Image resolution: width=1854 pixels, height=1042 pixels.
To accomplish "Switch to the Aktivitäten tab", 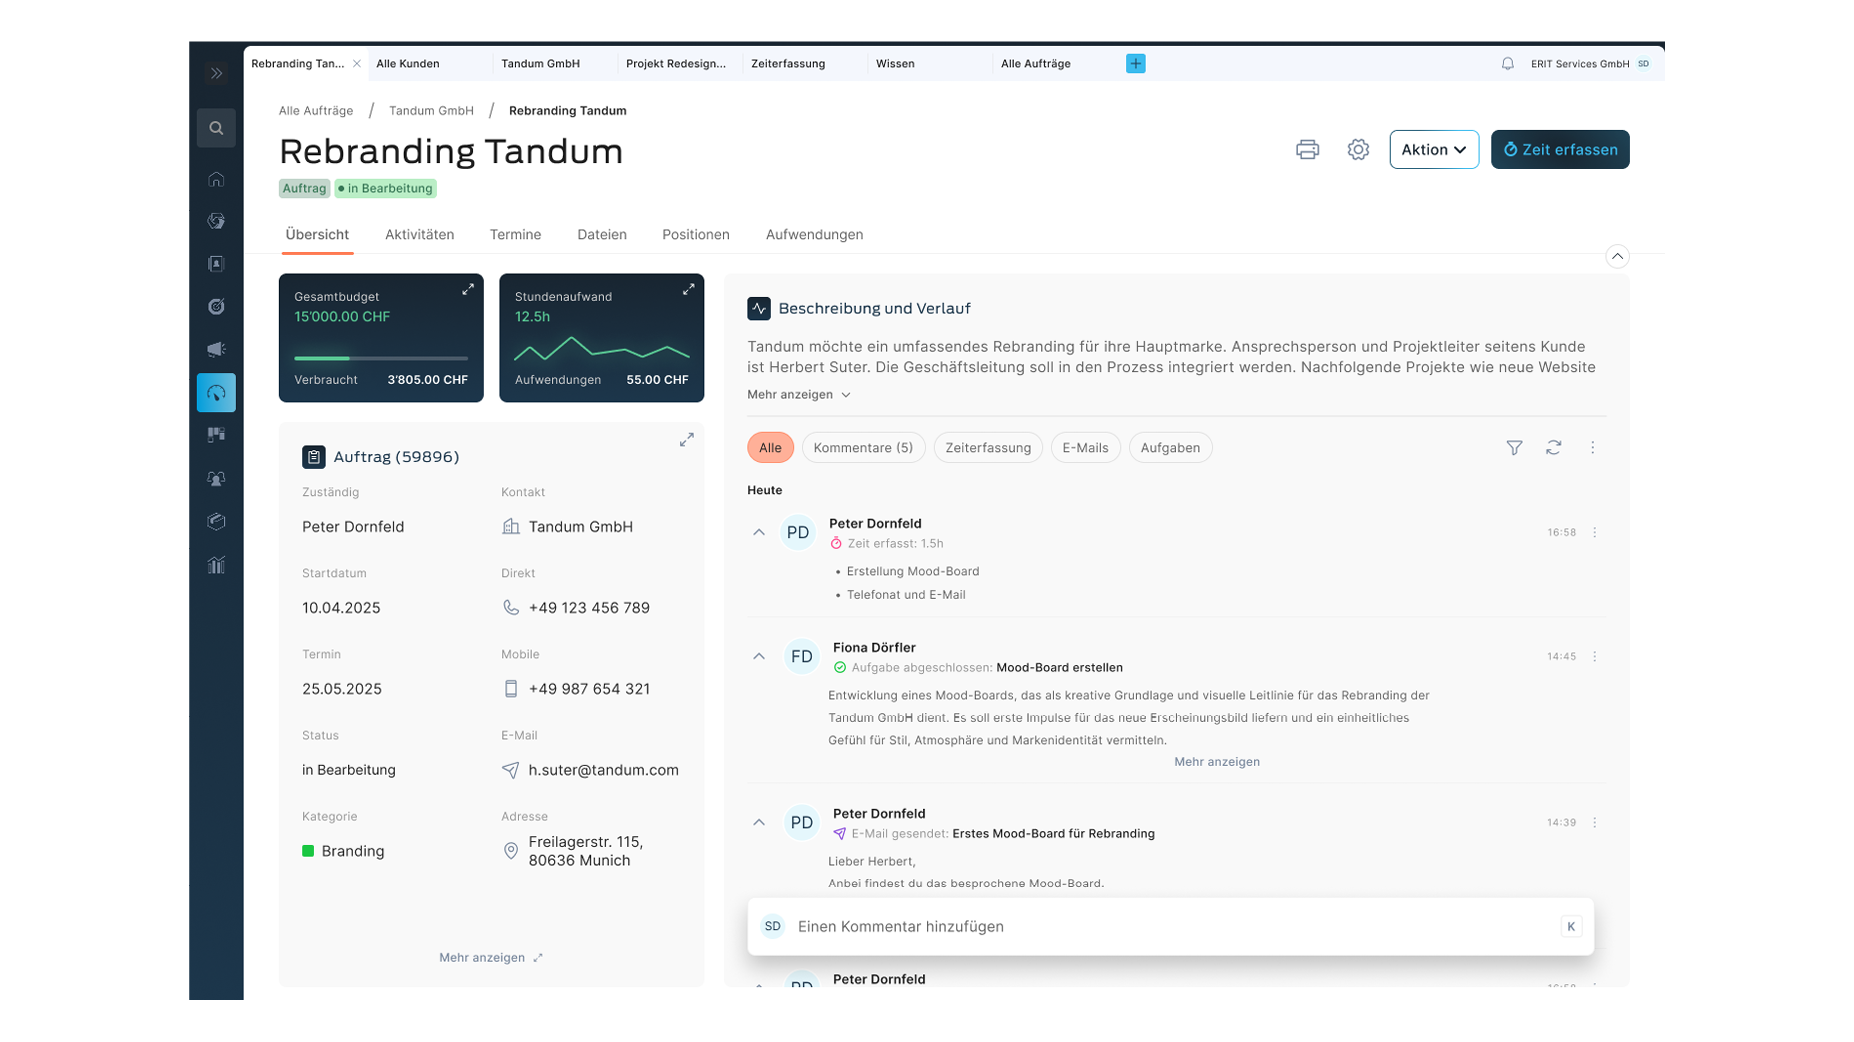I will pos(419,235).
